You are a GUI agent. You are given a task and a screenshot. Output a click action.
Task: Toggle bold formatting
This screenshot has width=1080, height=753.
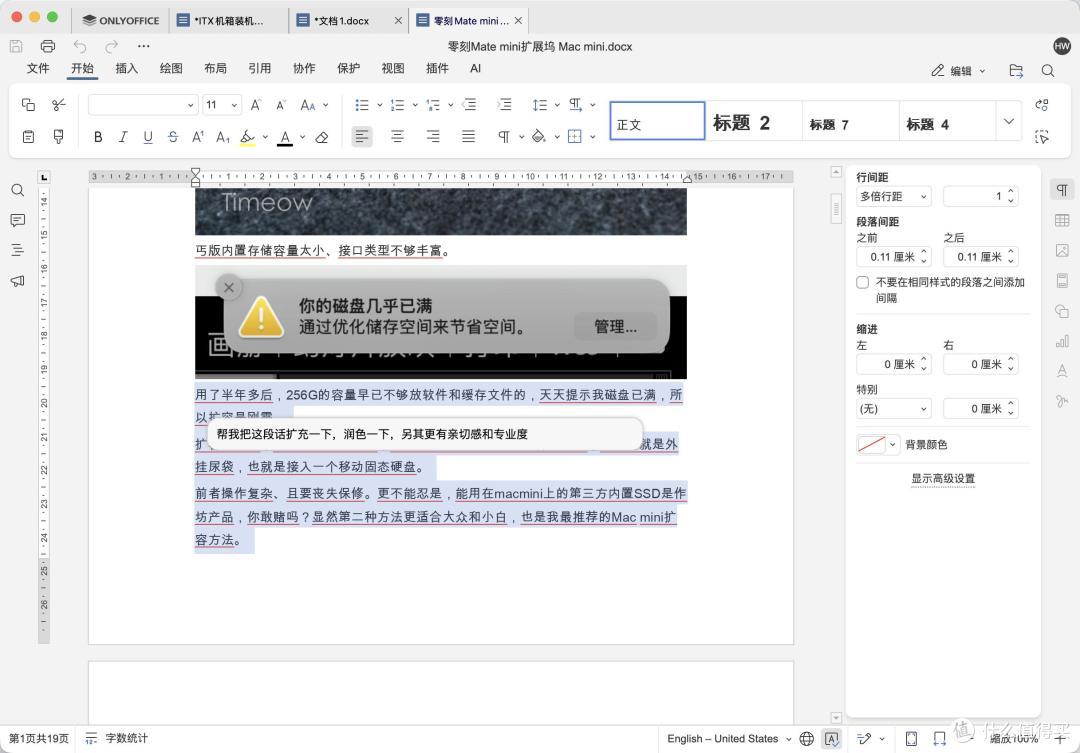coord(98,137)
